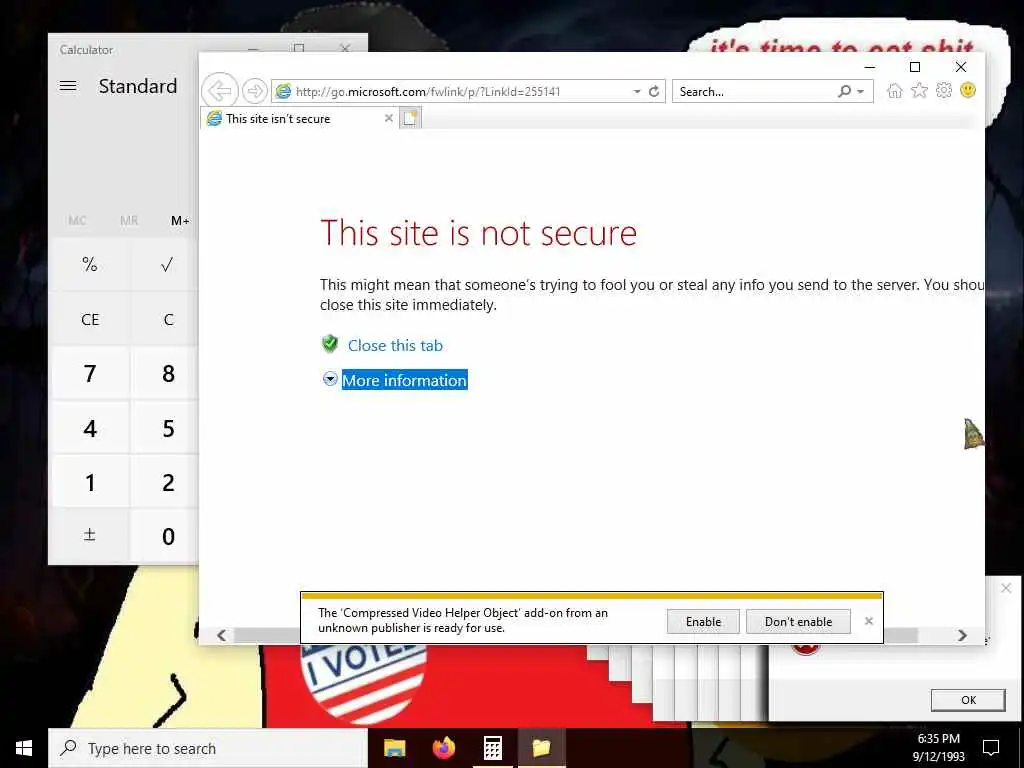Click the More information link
Screen dimensions: 1024x768
(404, 380)
